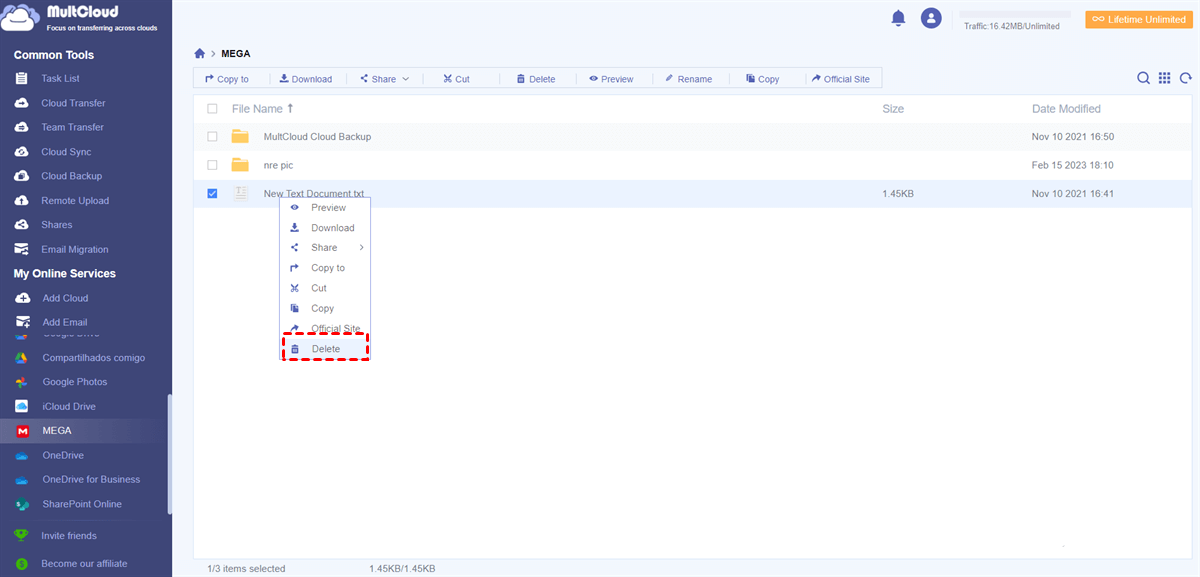Choose Copy from context menu
The width and height of the screenshot is (1200, 577).
click(326, 308)
